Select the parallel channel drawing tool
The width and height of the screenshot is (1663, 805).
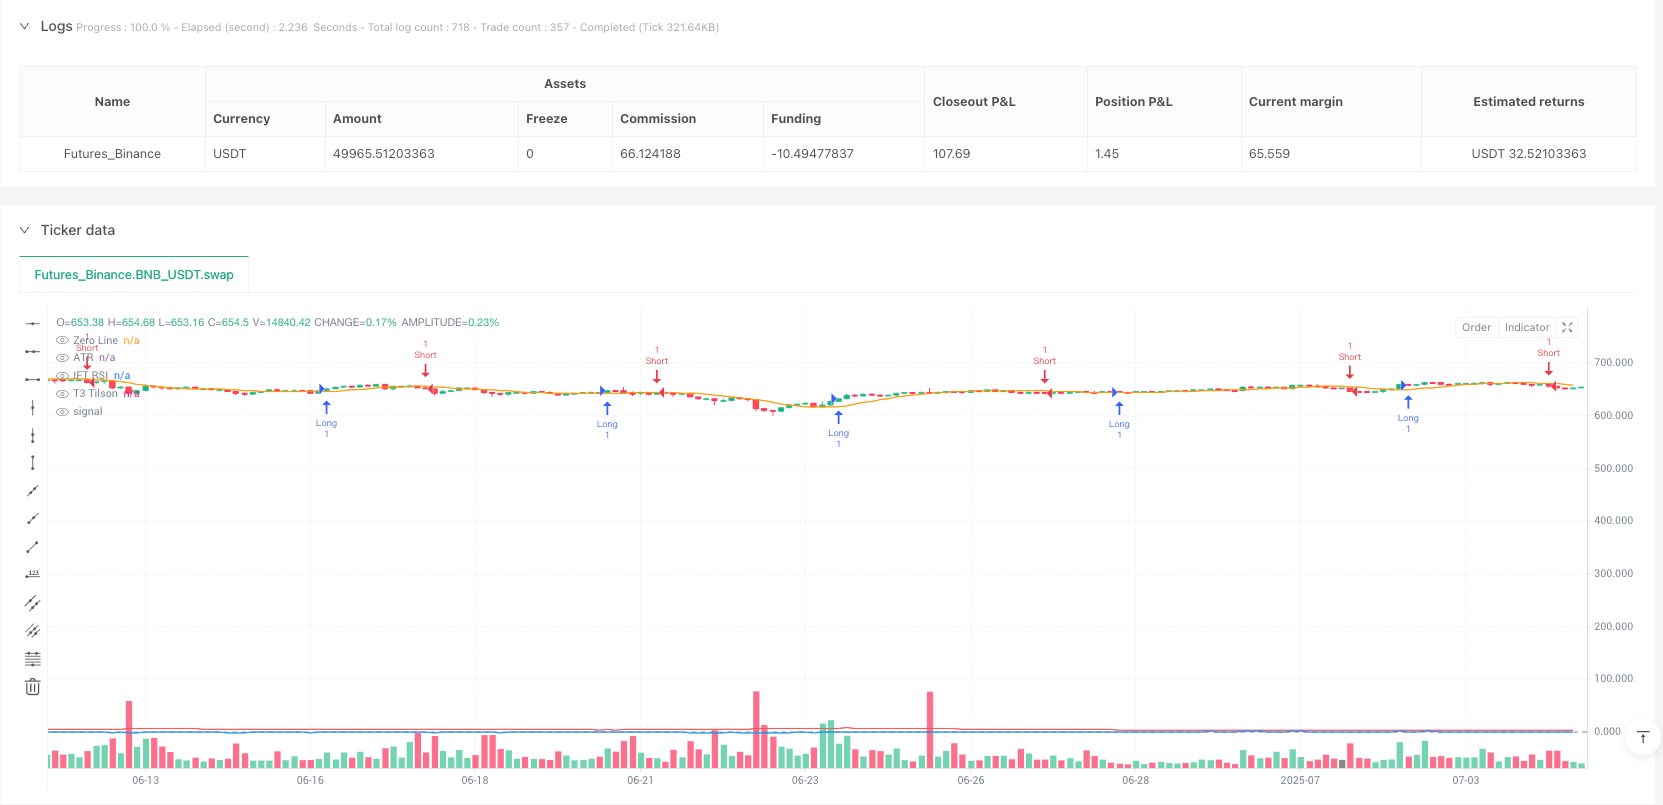[x=33, y=603]
